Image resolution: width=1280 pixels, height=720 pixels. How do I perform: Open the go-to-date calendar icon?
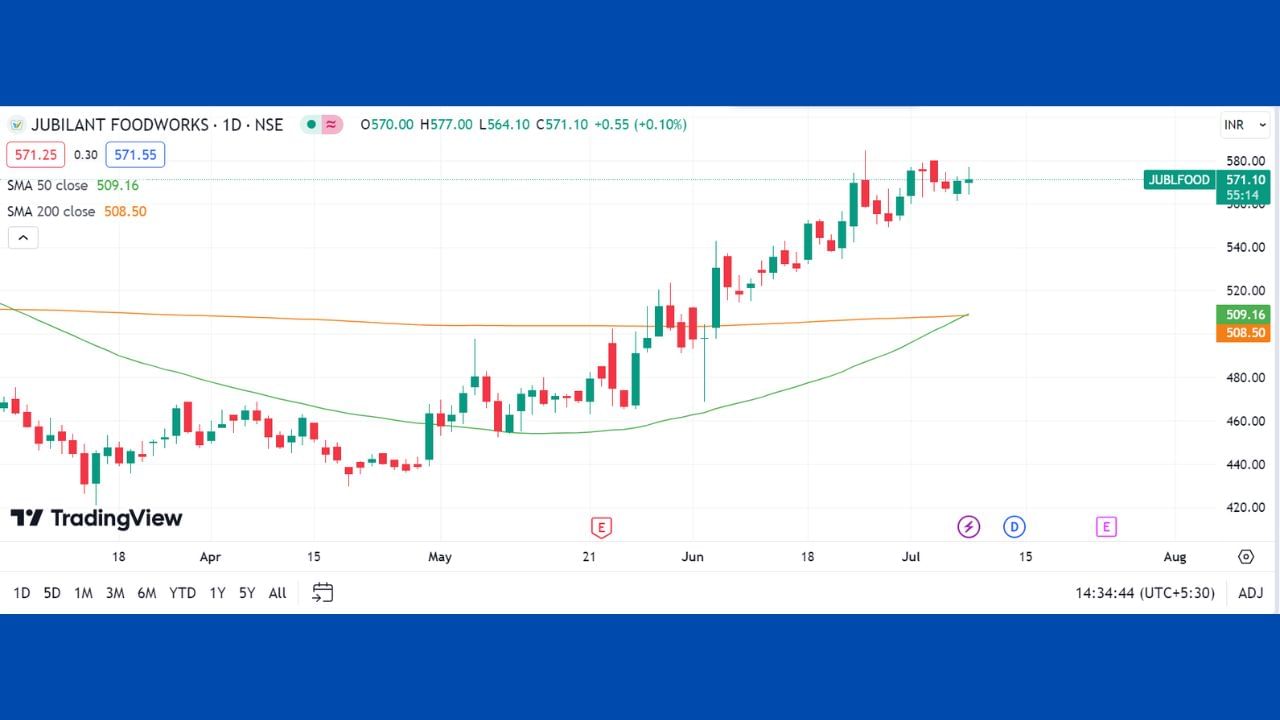(x=322, y=593)
